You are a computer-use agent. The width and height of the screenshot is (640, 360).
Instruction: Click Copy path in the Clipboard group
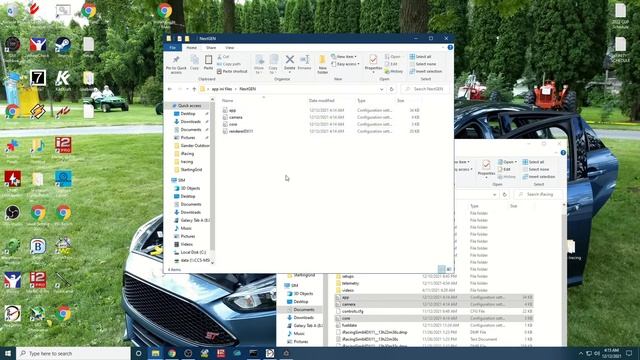[x=229, y=64]
